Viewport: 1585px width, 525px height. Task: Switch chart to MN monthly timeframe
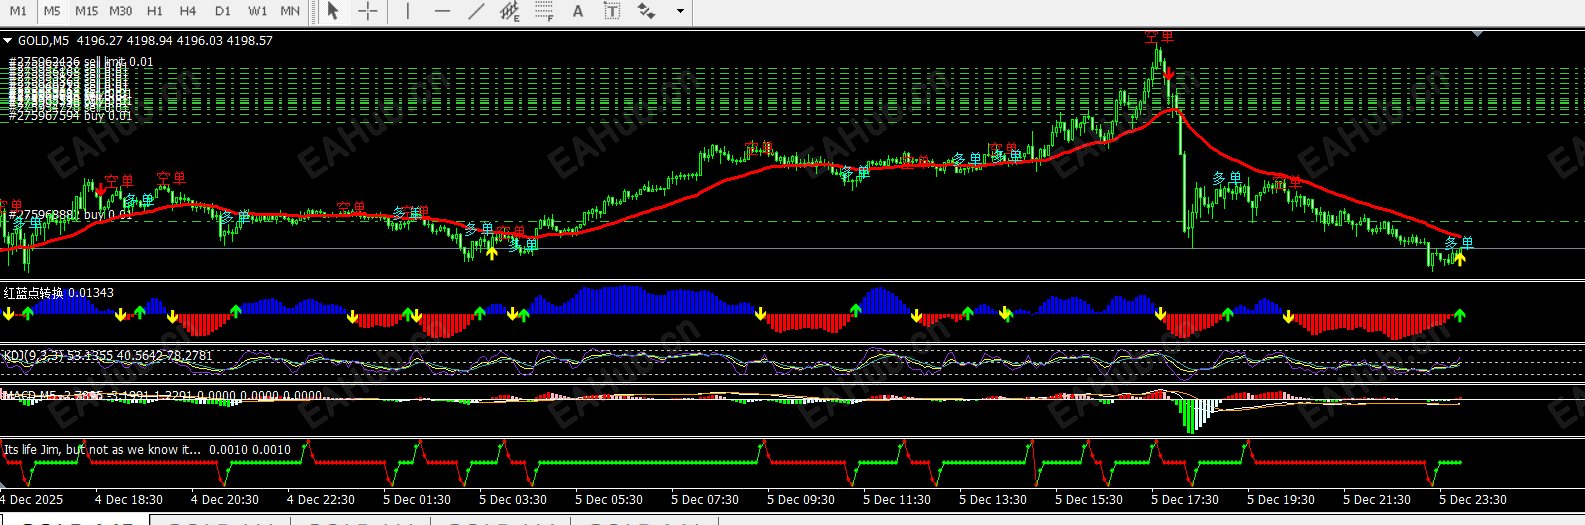click(290, 11)
